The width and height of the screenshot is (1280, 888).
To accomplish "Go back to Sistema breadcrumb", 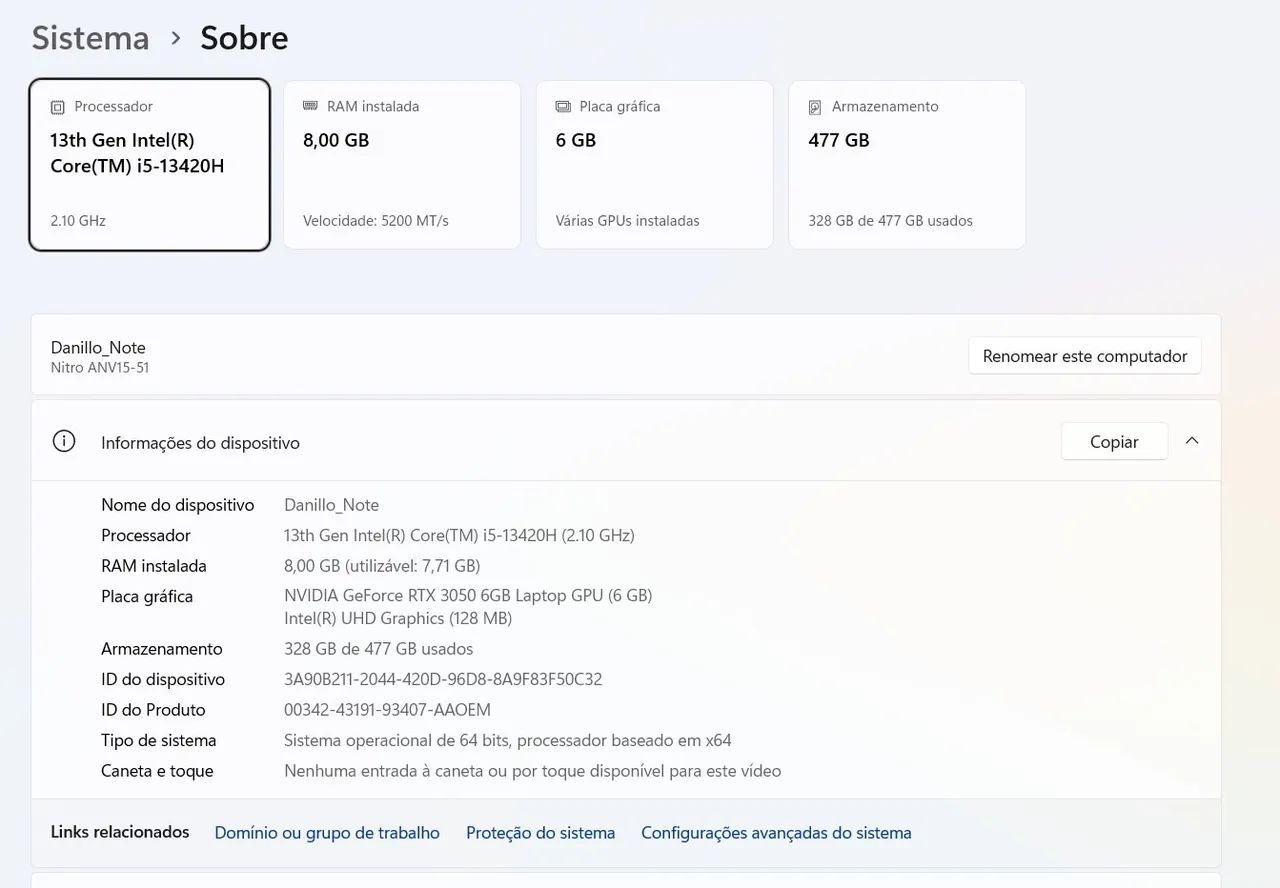I will pyautogui.click(x=90, y=38).
